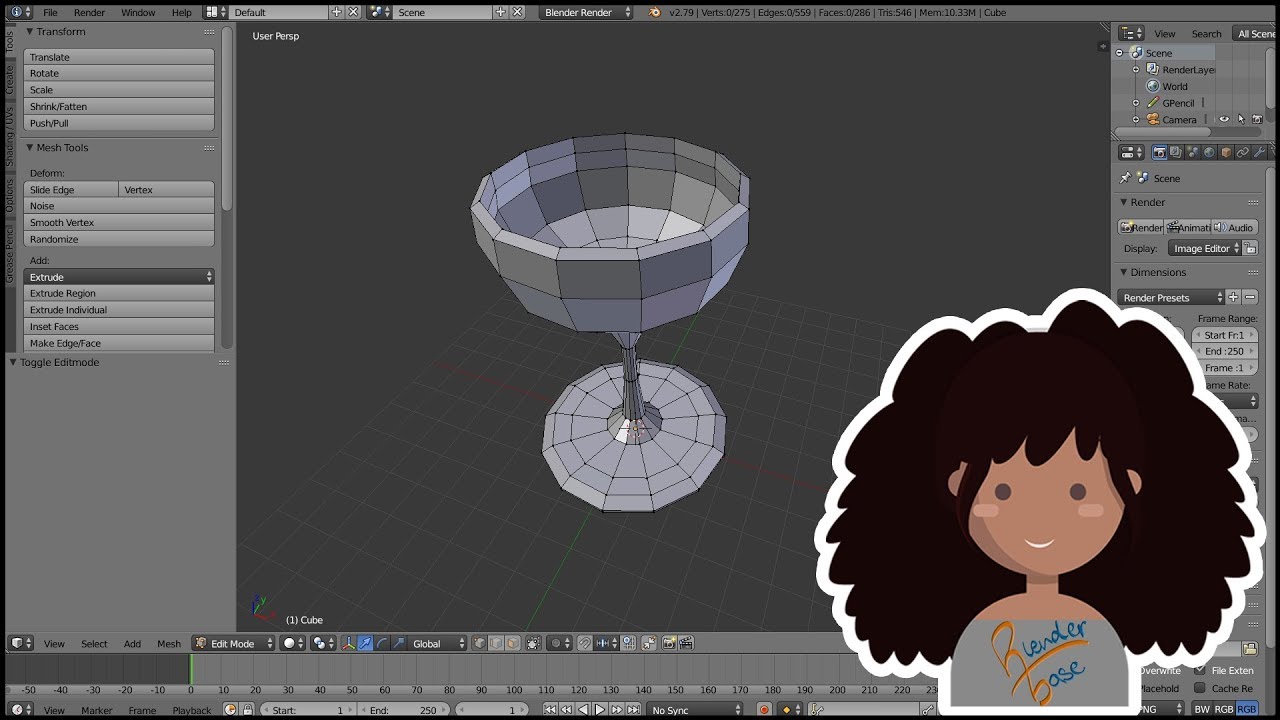Collapse the Dimensions panel
The height and width of the screenshot is (720, 1280).
[1124, 272]
